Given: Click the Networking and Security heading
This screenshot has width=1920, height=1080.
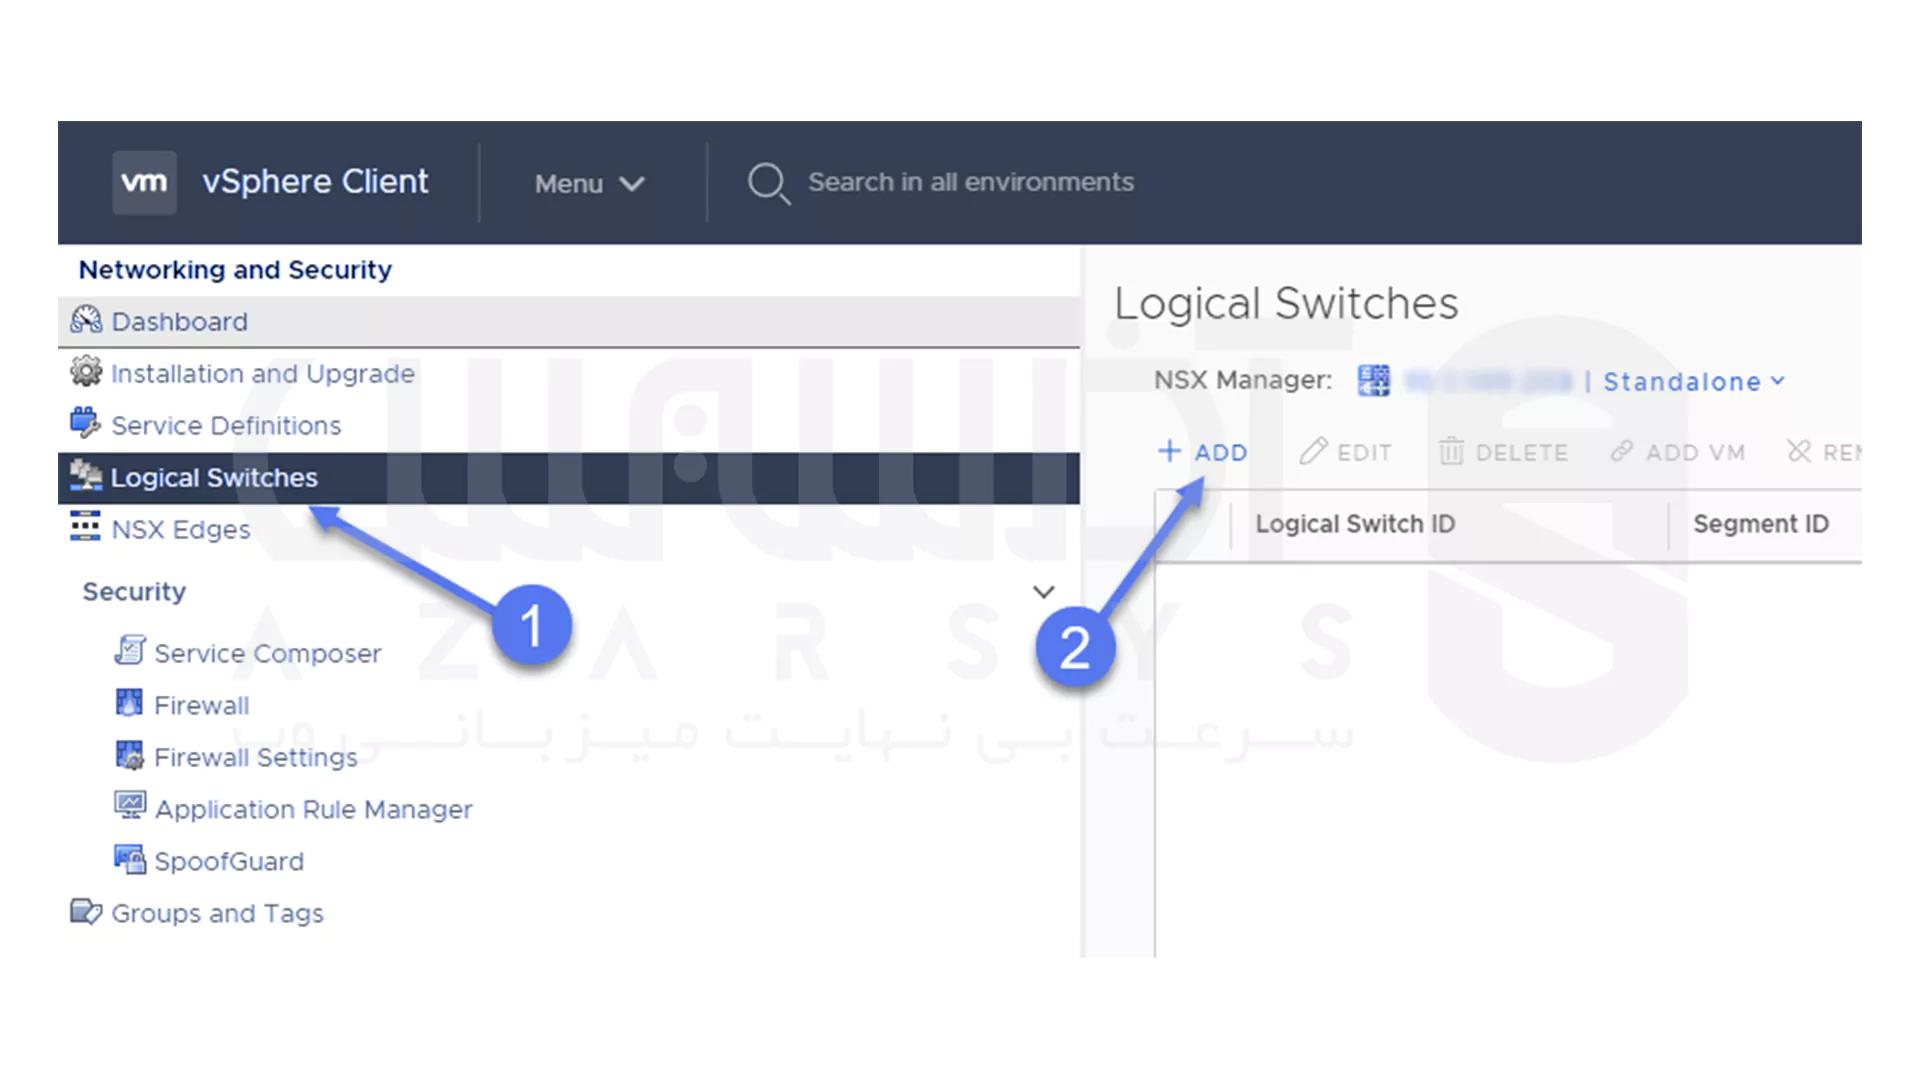Looking at the screenshot, I should point(235,270).
